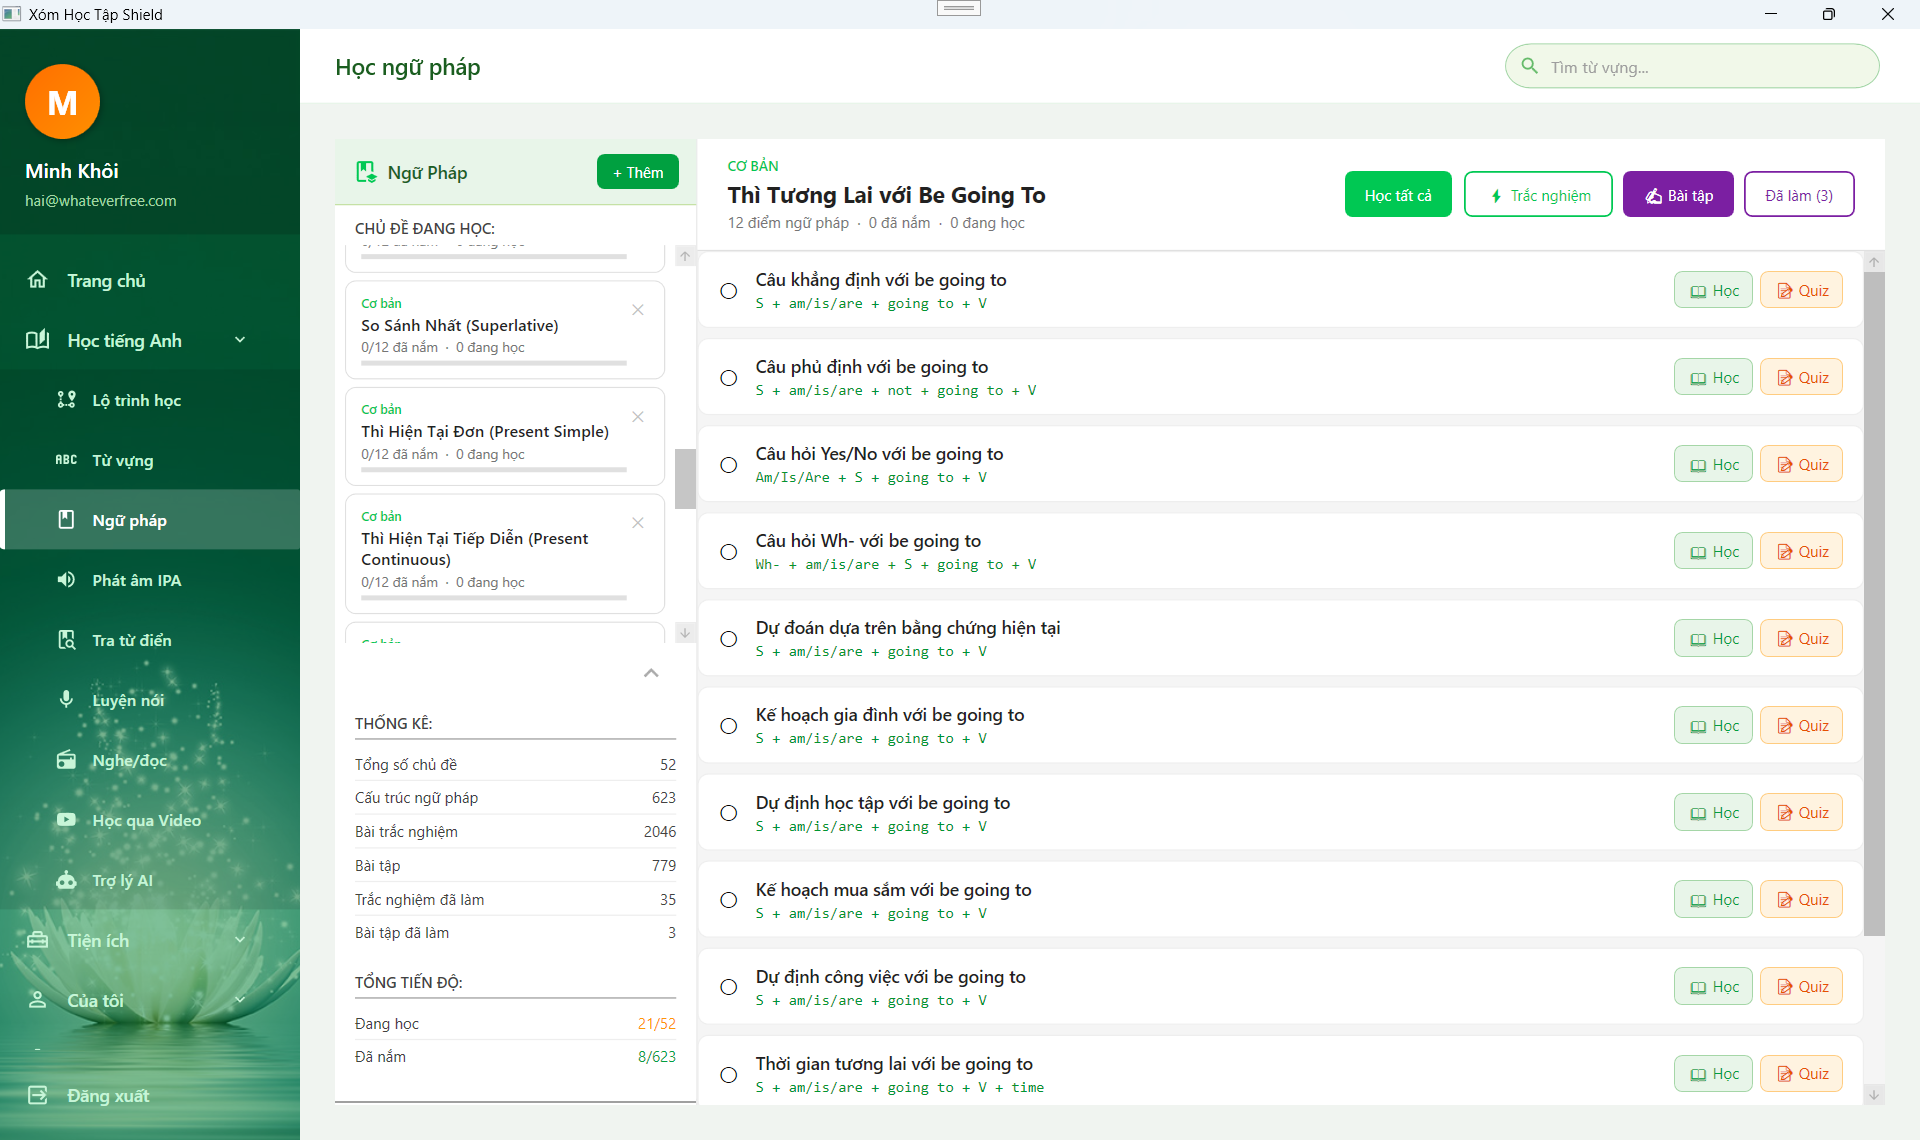The width and height of the screenshot is (1920, 1140).
Task: Click the microphone icon for Luyện nói
Action: [x=66, y=699]
